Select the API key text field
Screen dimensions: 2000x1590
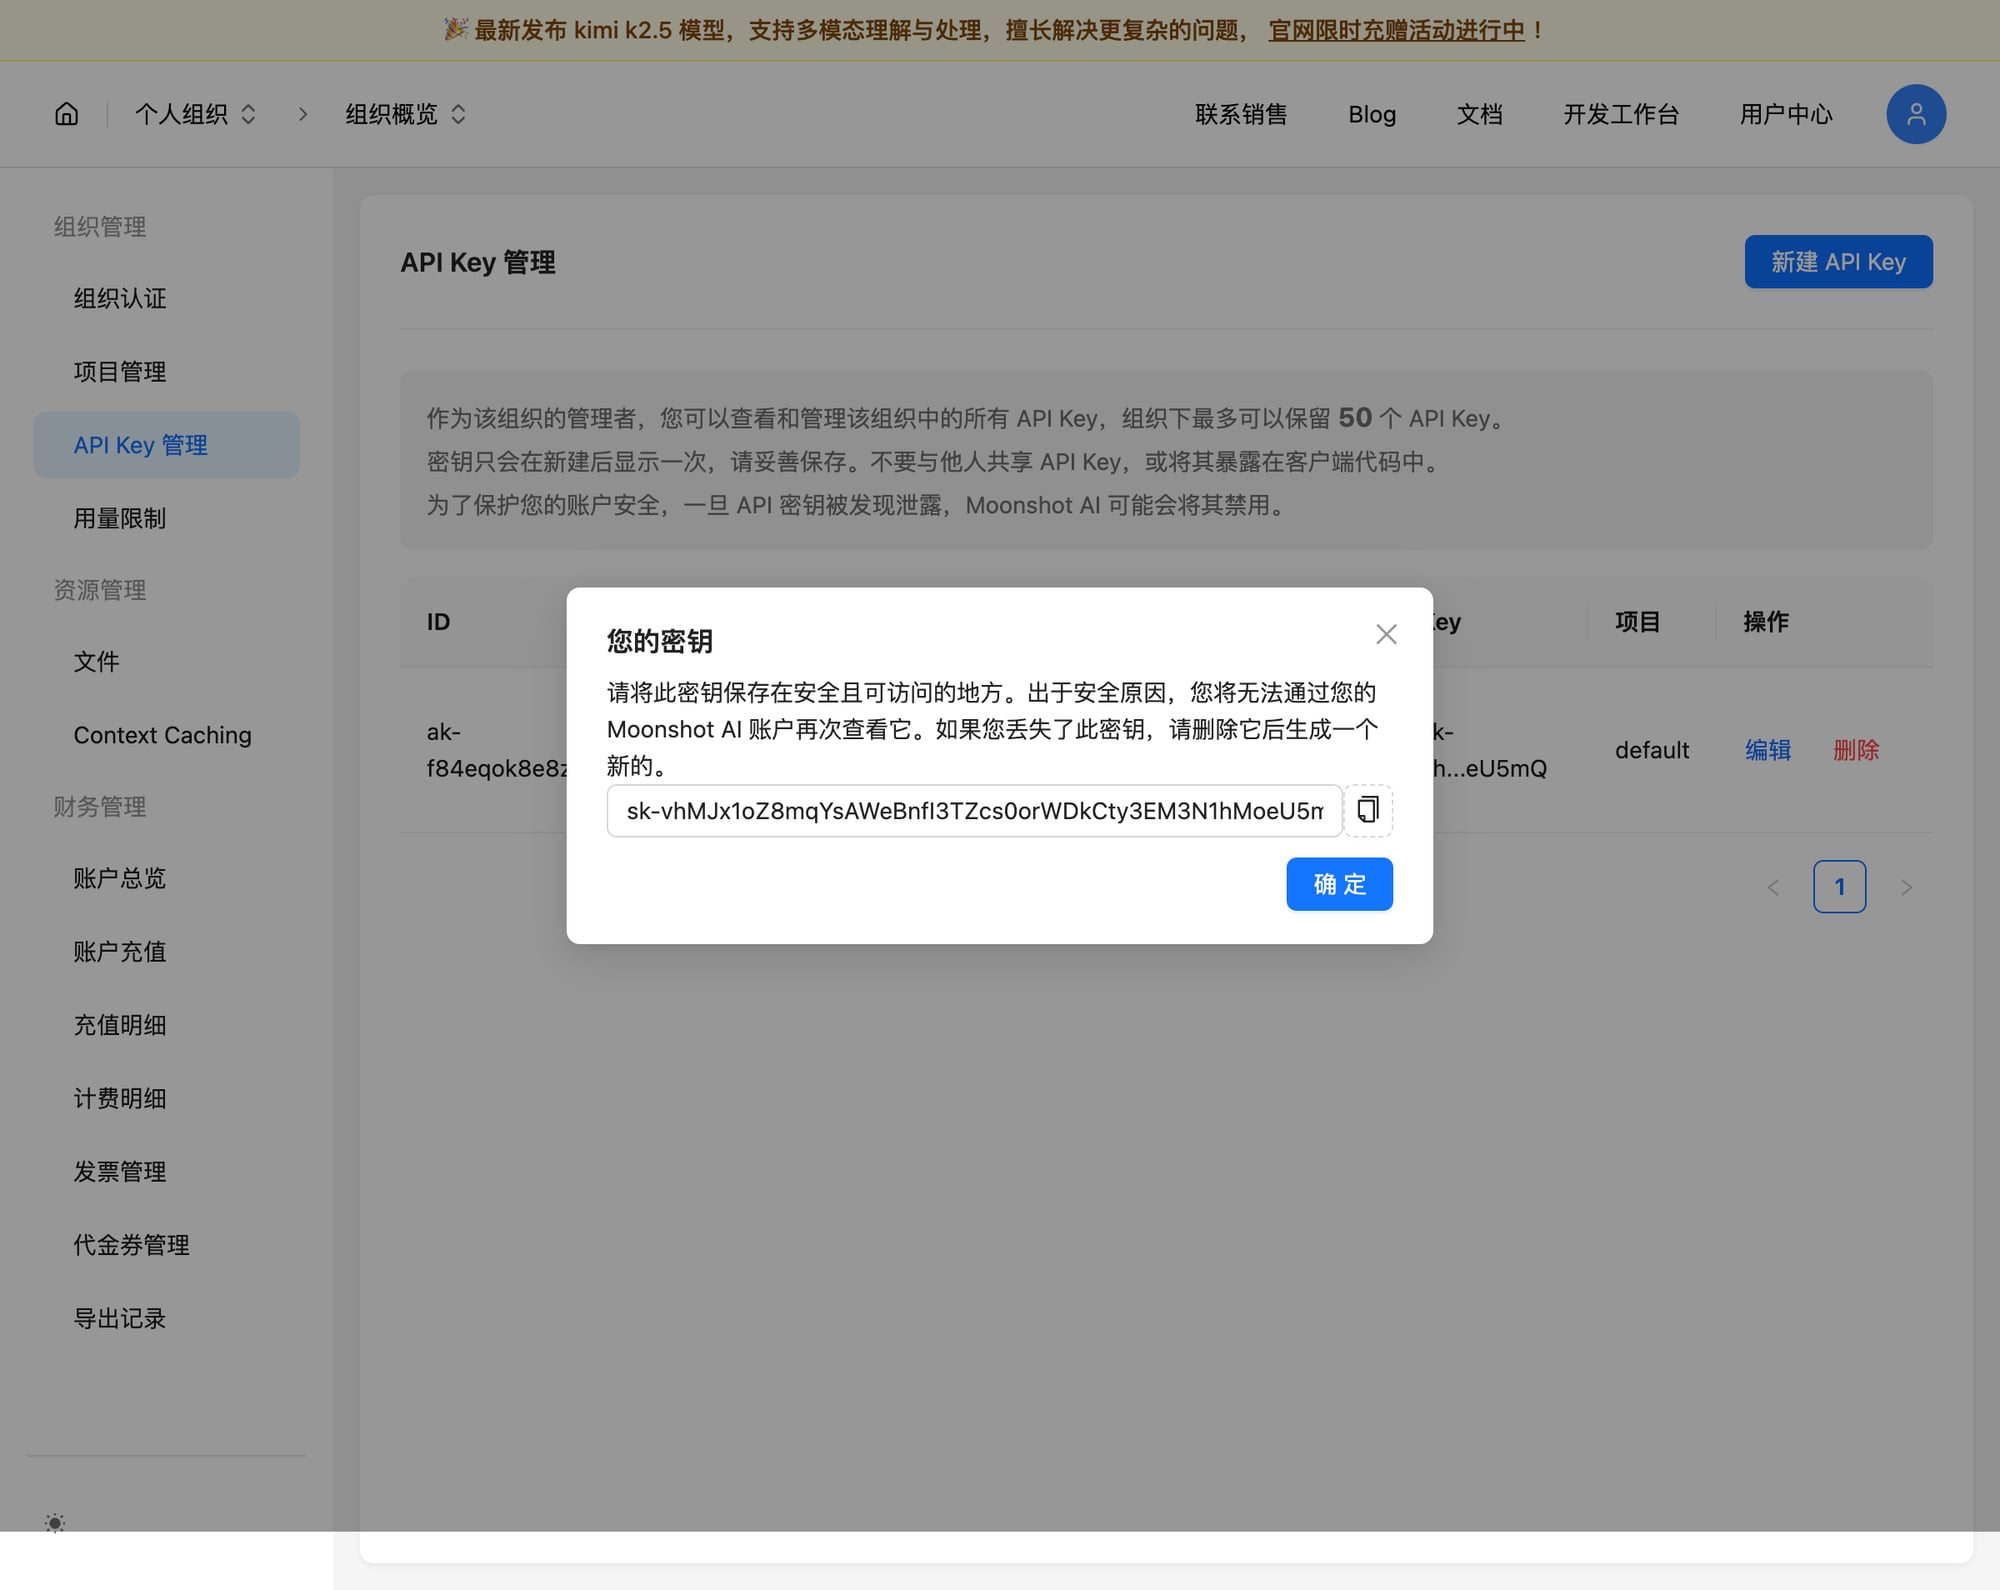pyautogui.click(x=974, y=811)
